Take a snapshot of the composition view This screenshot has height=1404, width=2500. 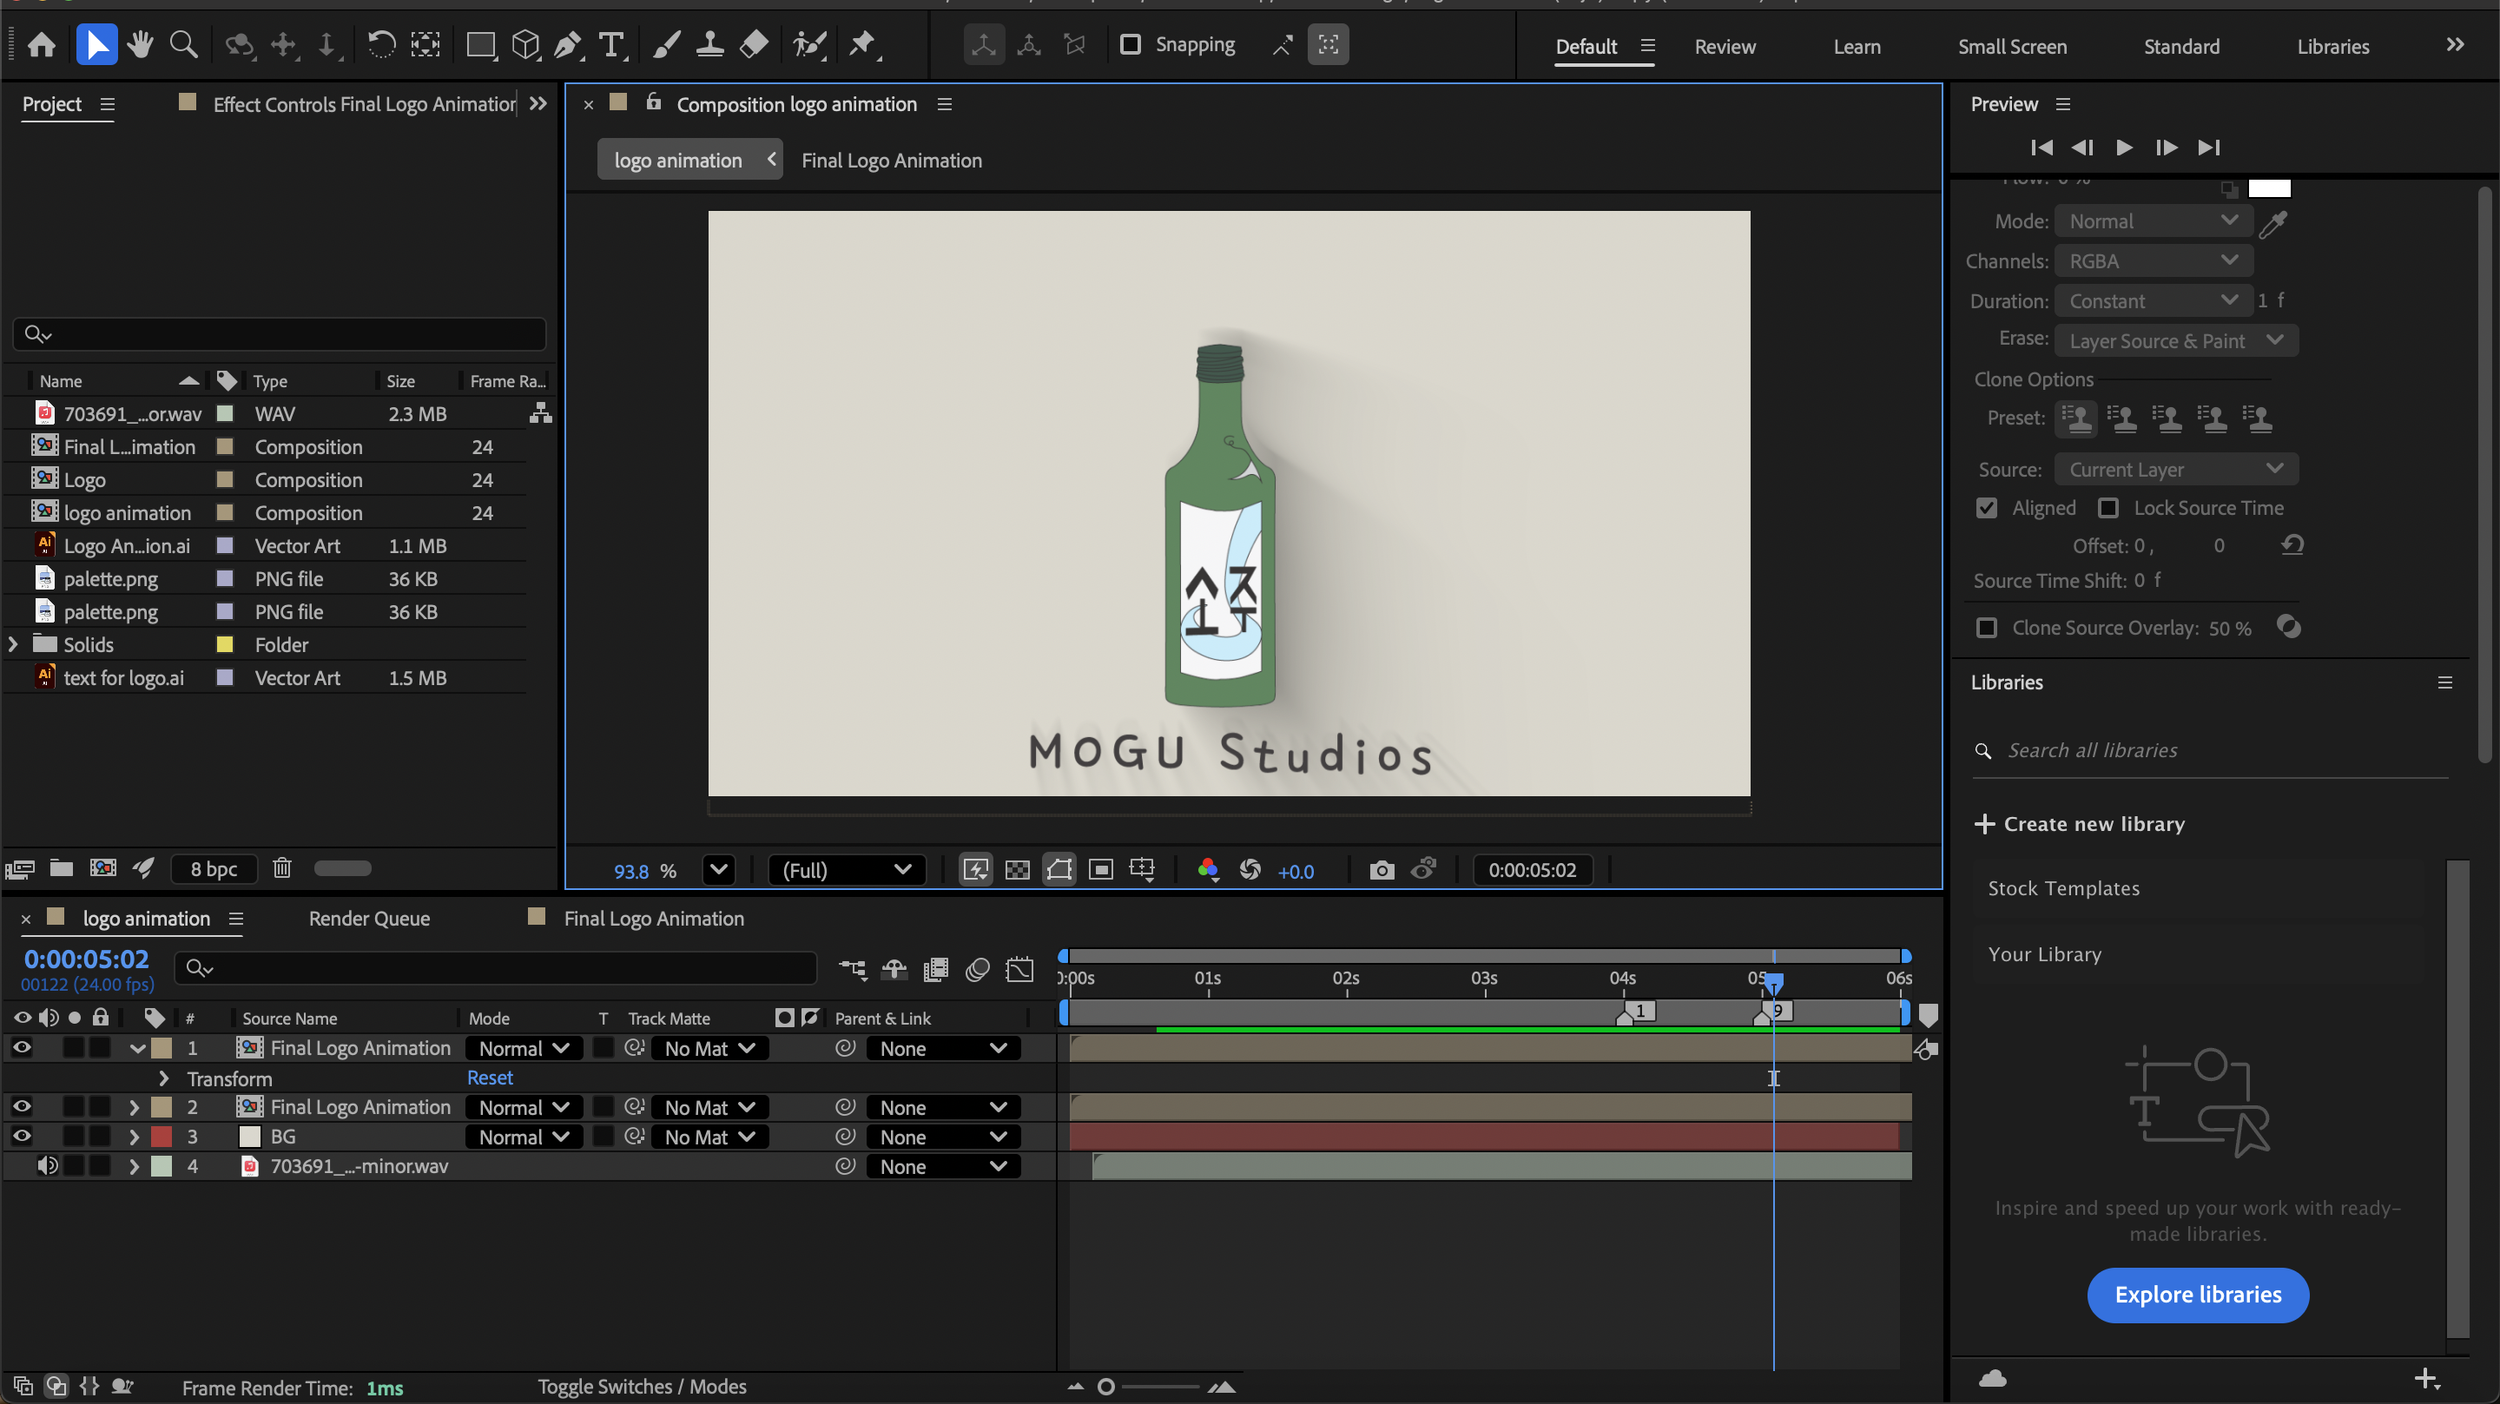click(x=1381, y=869)
